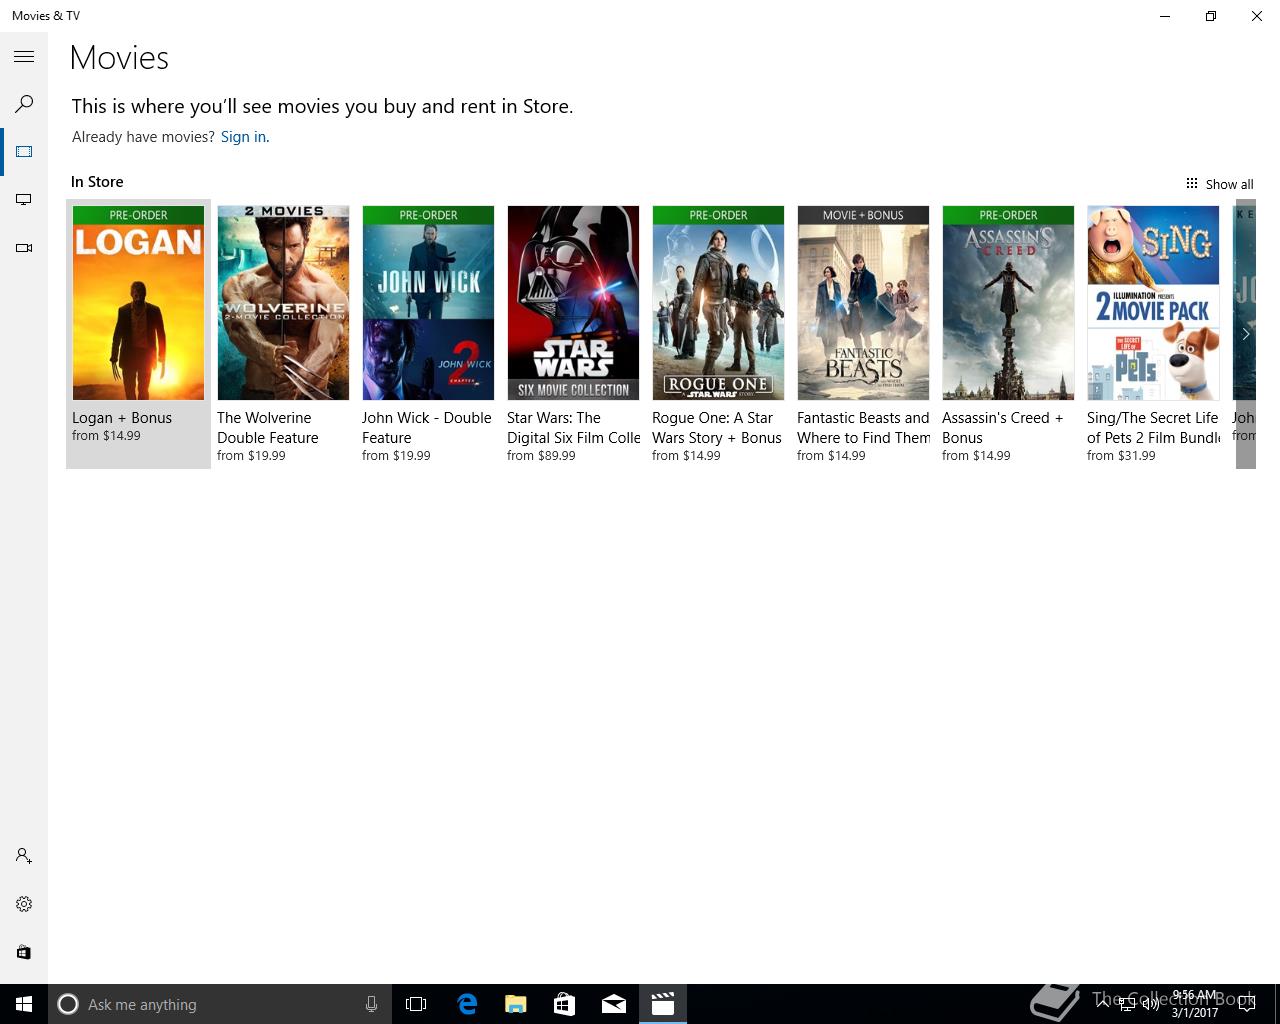Open the Sing/Pets 2 Movie Pack poster
The width and height of the screenshot is (1280, 1024).
pos(1153,303)
